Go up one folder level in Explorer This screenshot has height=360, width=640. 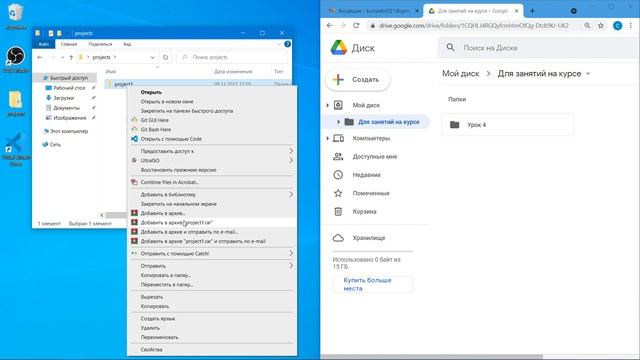(71, 57)
